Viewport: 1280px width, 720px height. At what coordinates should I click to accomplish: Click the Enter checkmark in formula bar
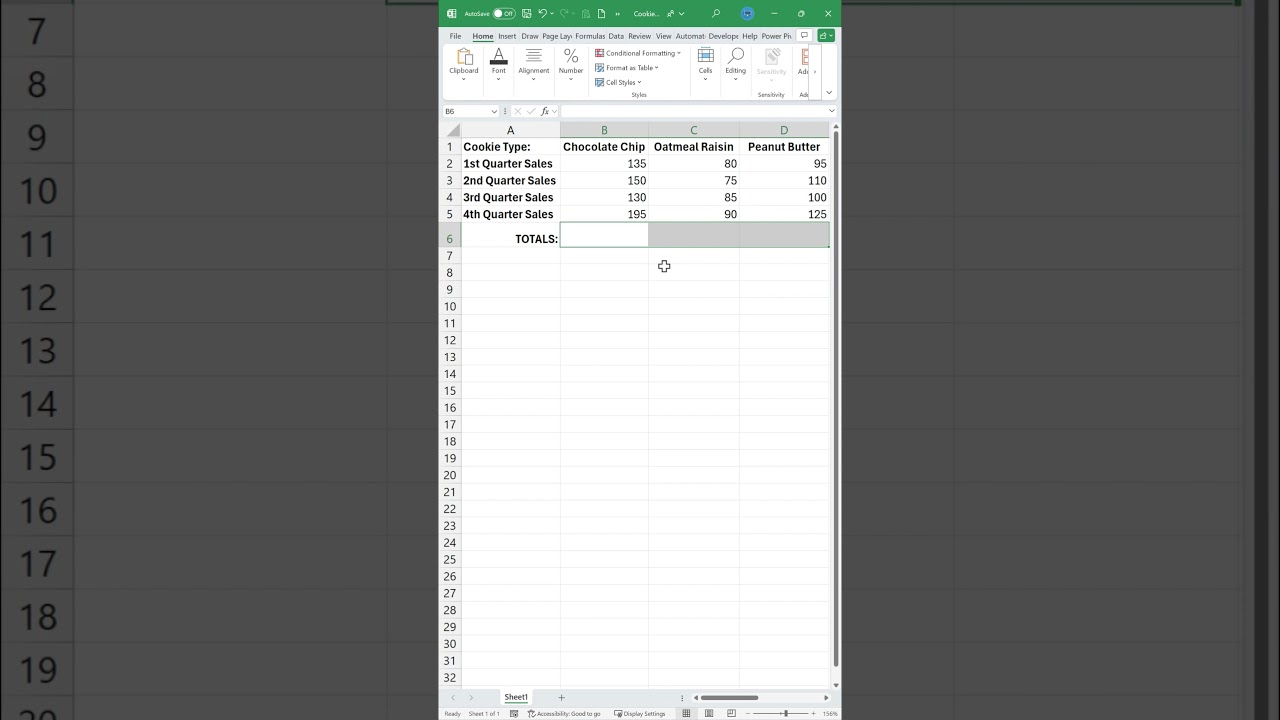531,111
